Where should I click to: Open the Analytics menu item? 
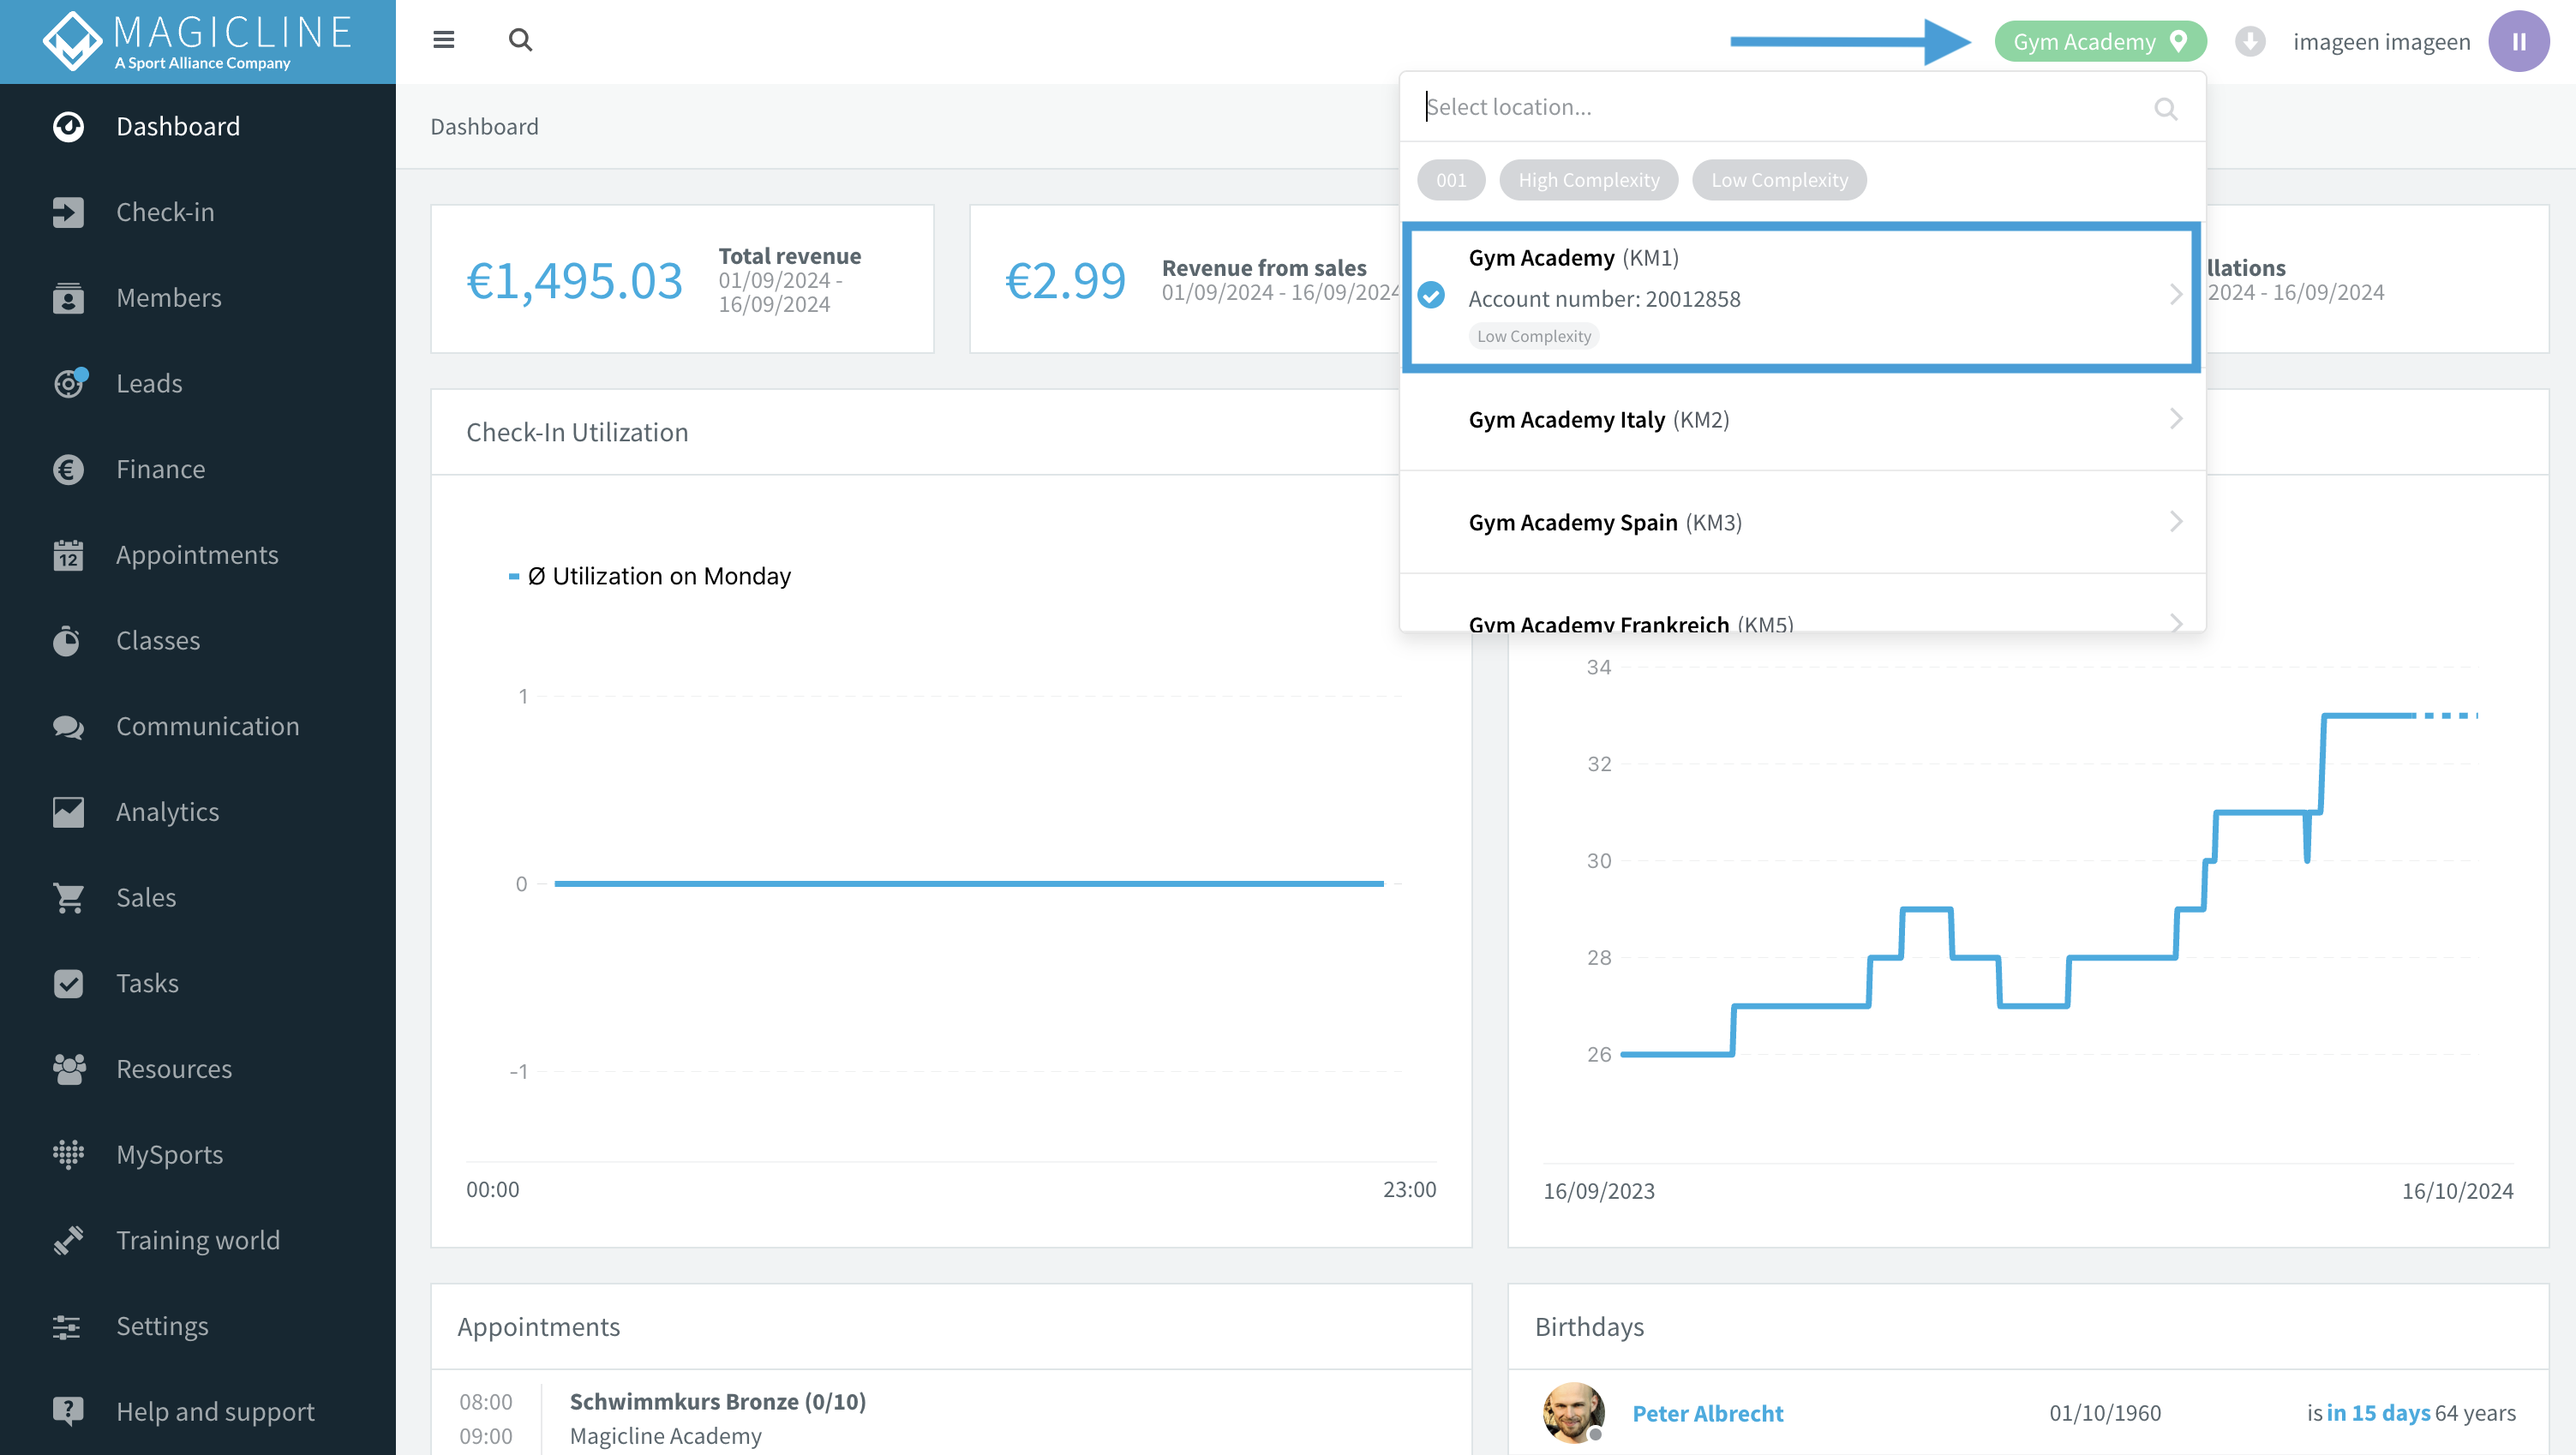coord(198,812)
